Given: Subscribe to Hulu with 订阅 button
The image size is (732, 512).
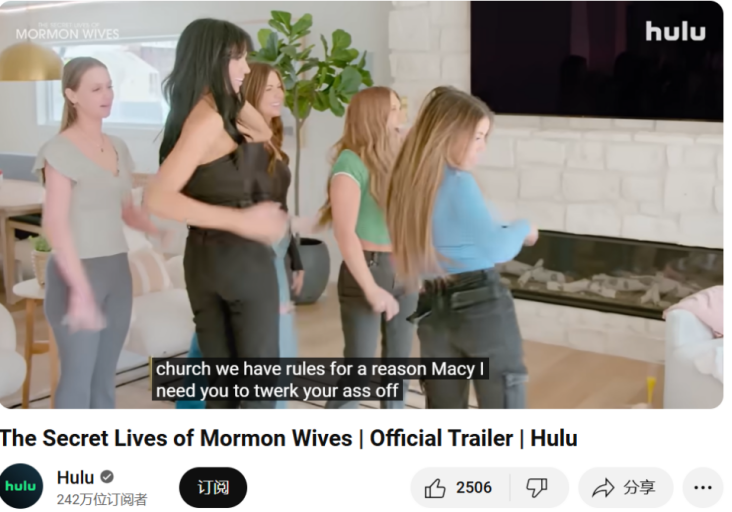Looking at the screenshot, I should coord(213,488).
